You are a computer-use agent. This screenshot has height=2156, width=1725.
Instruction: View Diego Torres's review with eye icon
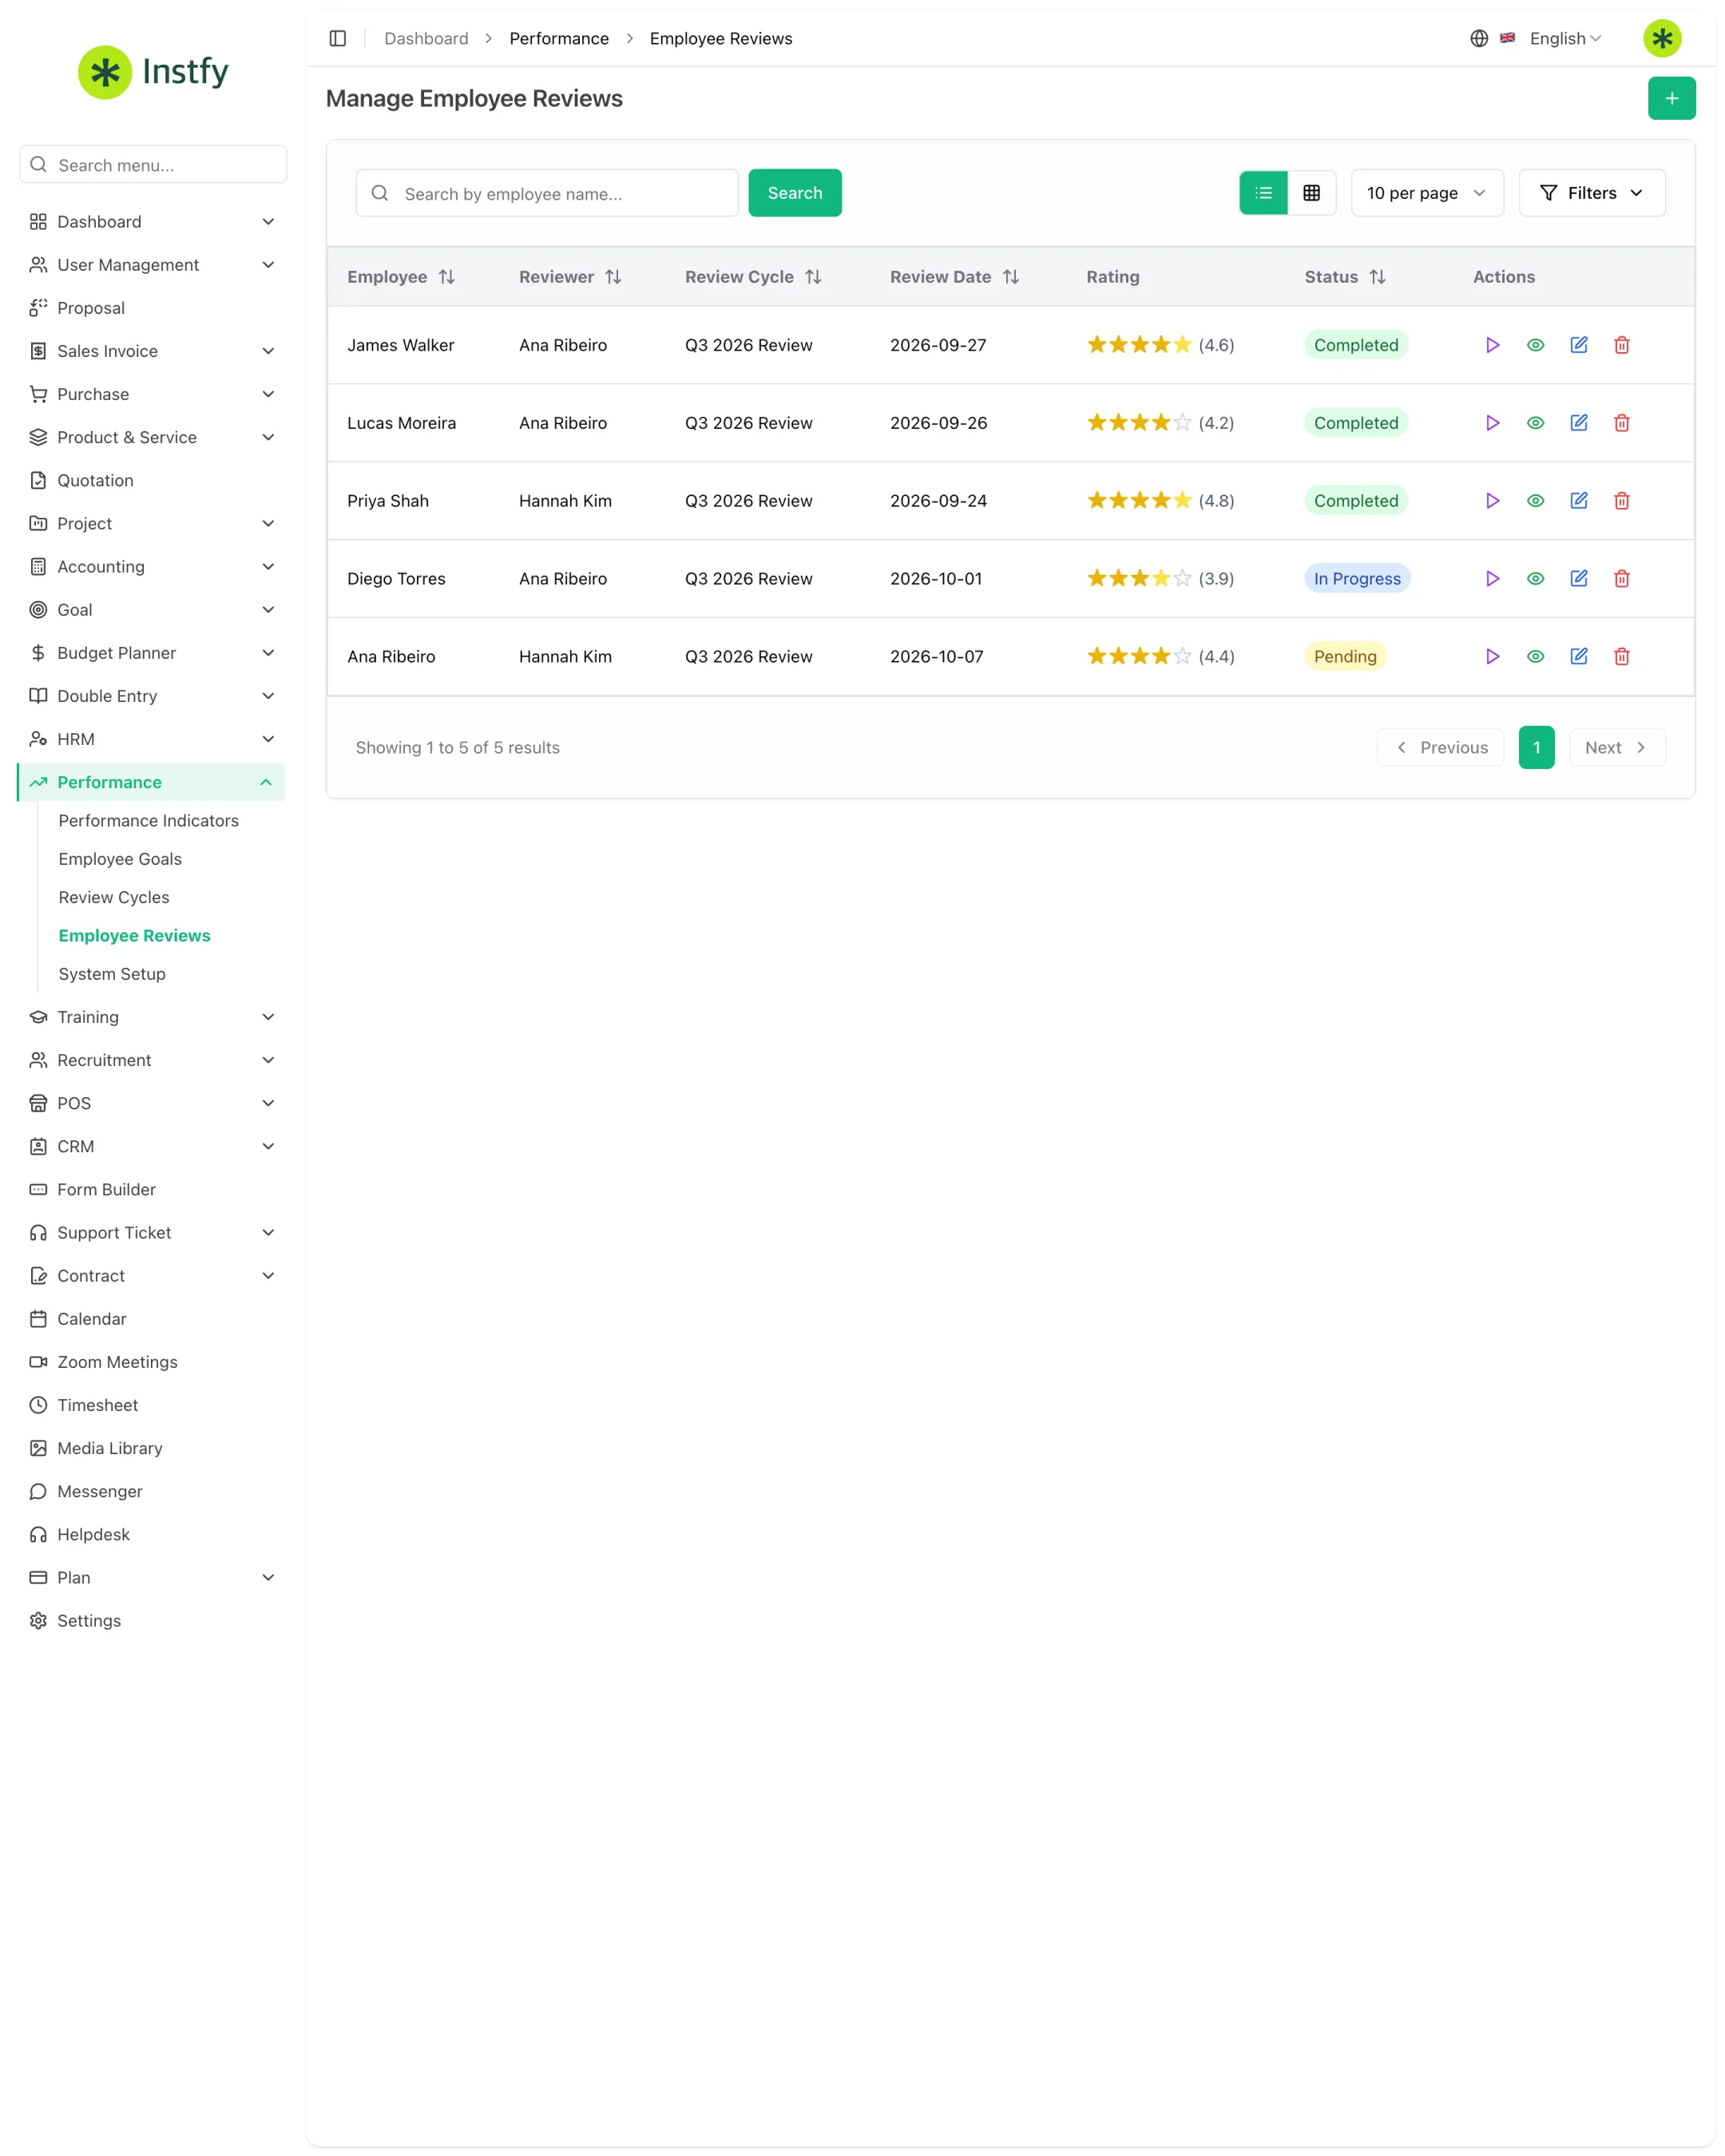(x=1535, y=579)
